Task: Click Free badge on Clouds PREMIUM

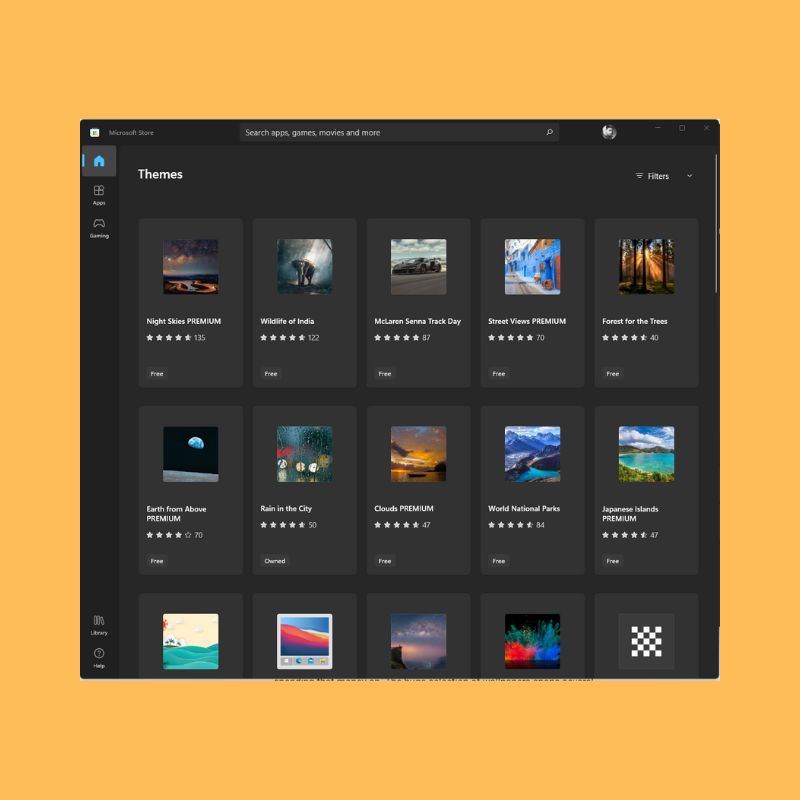Action: [x=385, y=561]
